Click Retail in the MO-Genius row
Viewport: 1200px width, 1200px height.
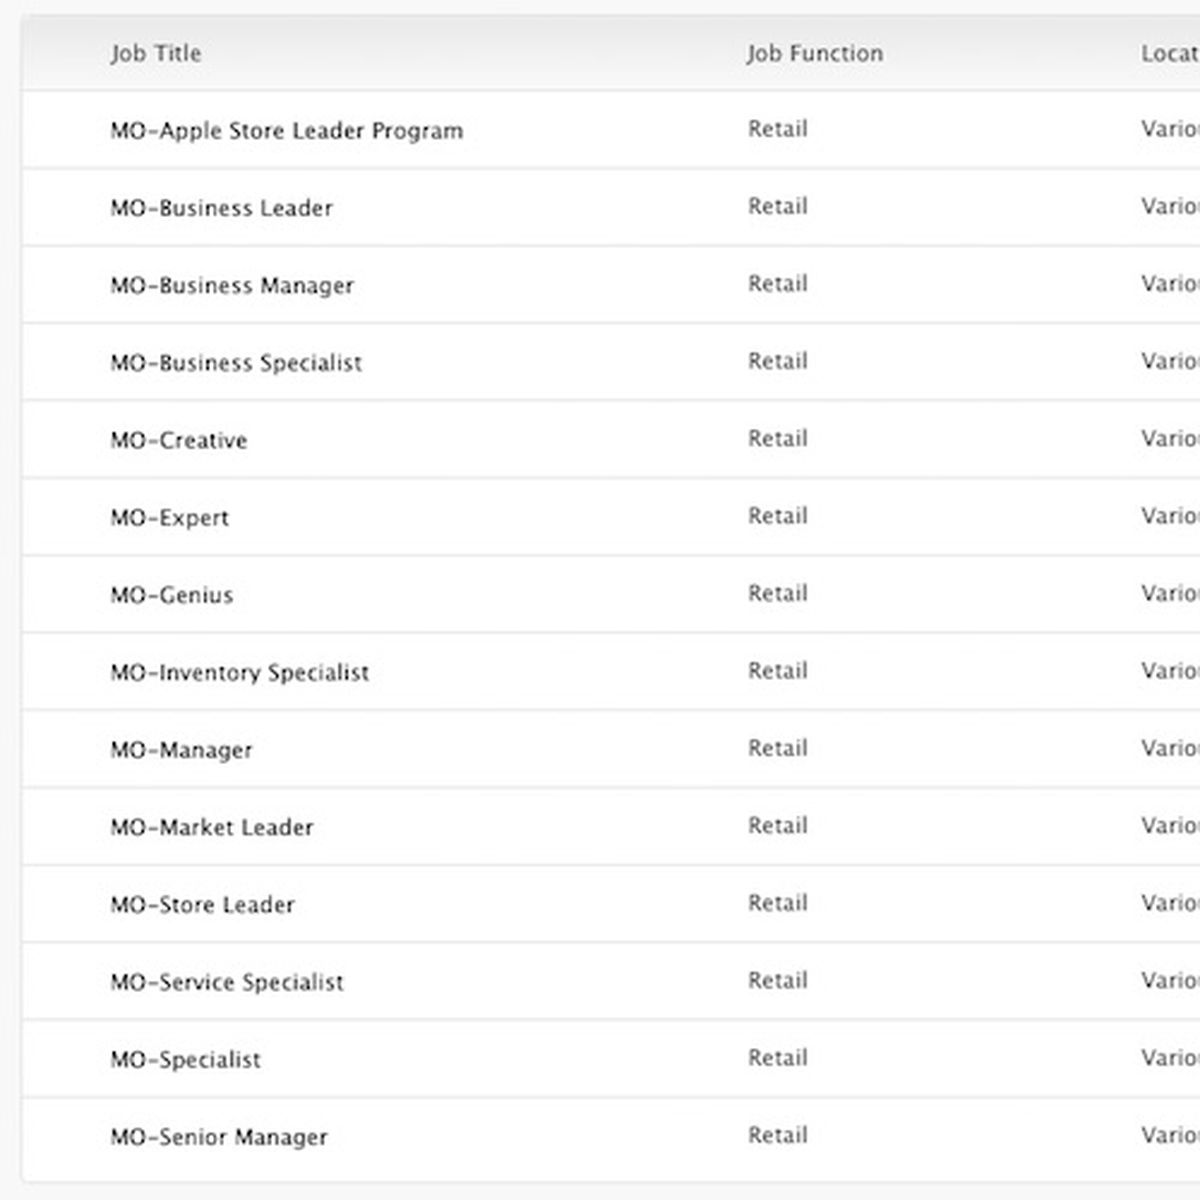(777, 594)
